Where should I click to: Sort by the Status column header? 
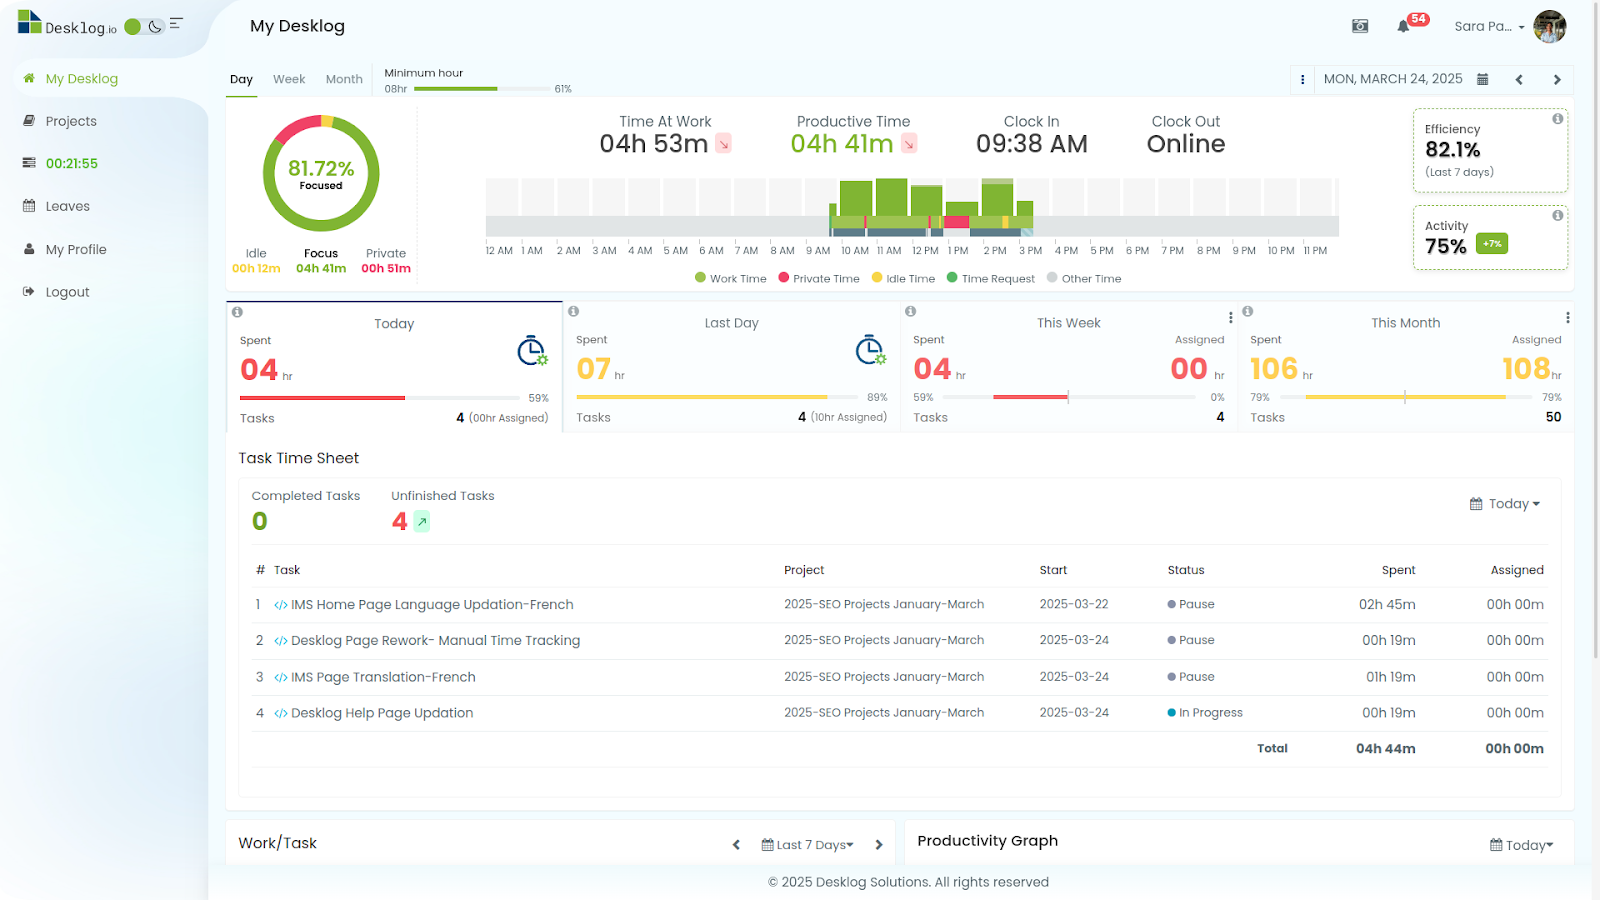(x=1186, y=570)
